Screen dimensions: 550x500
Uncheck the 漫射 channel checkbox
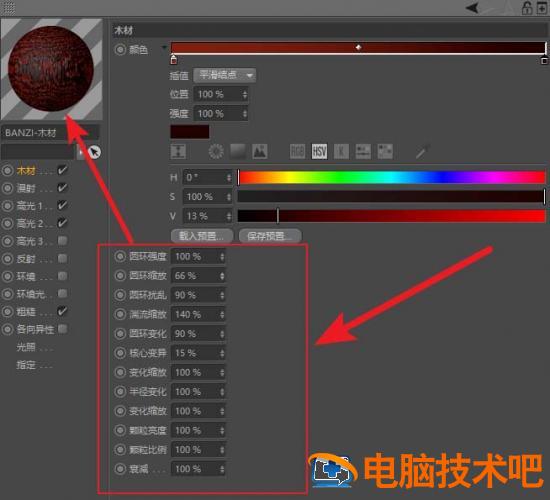[62, 188]
